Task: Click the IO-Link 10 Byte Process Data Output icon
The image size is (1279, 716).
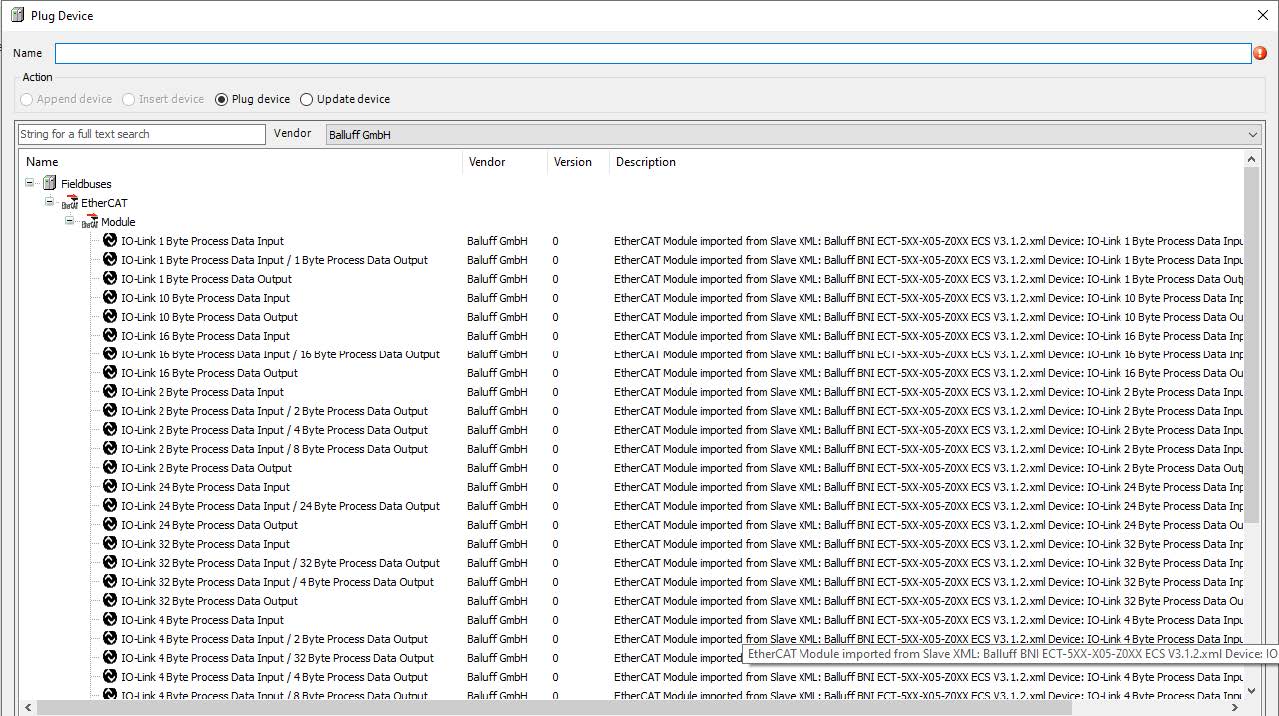Action: coord(110,317)
